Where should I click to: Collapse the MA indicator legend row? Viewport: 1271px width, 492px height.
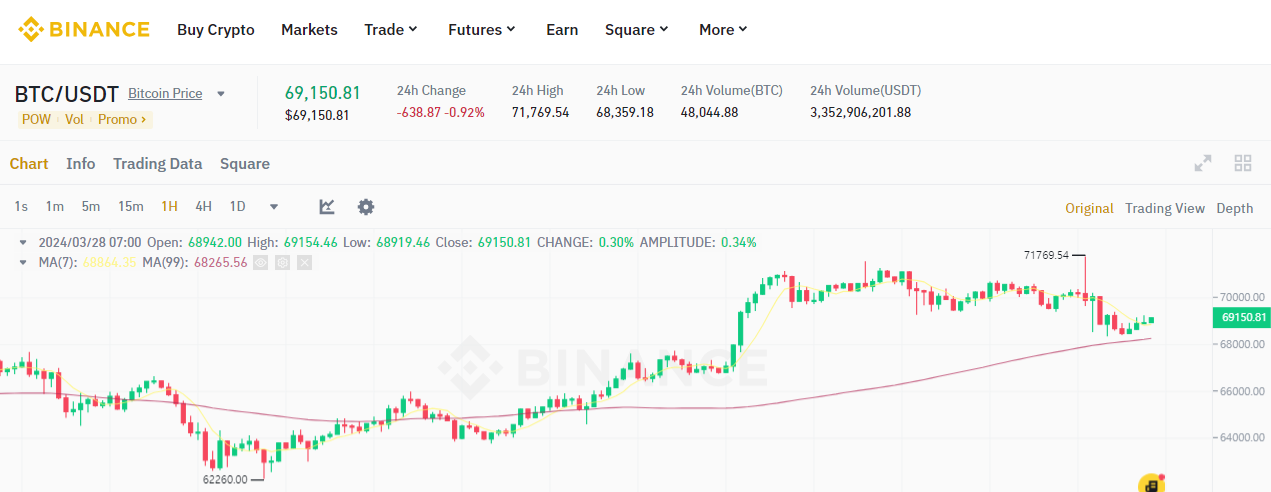click(x=24, y=262)
